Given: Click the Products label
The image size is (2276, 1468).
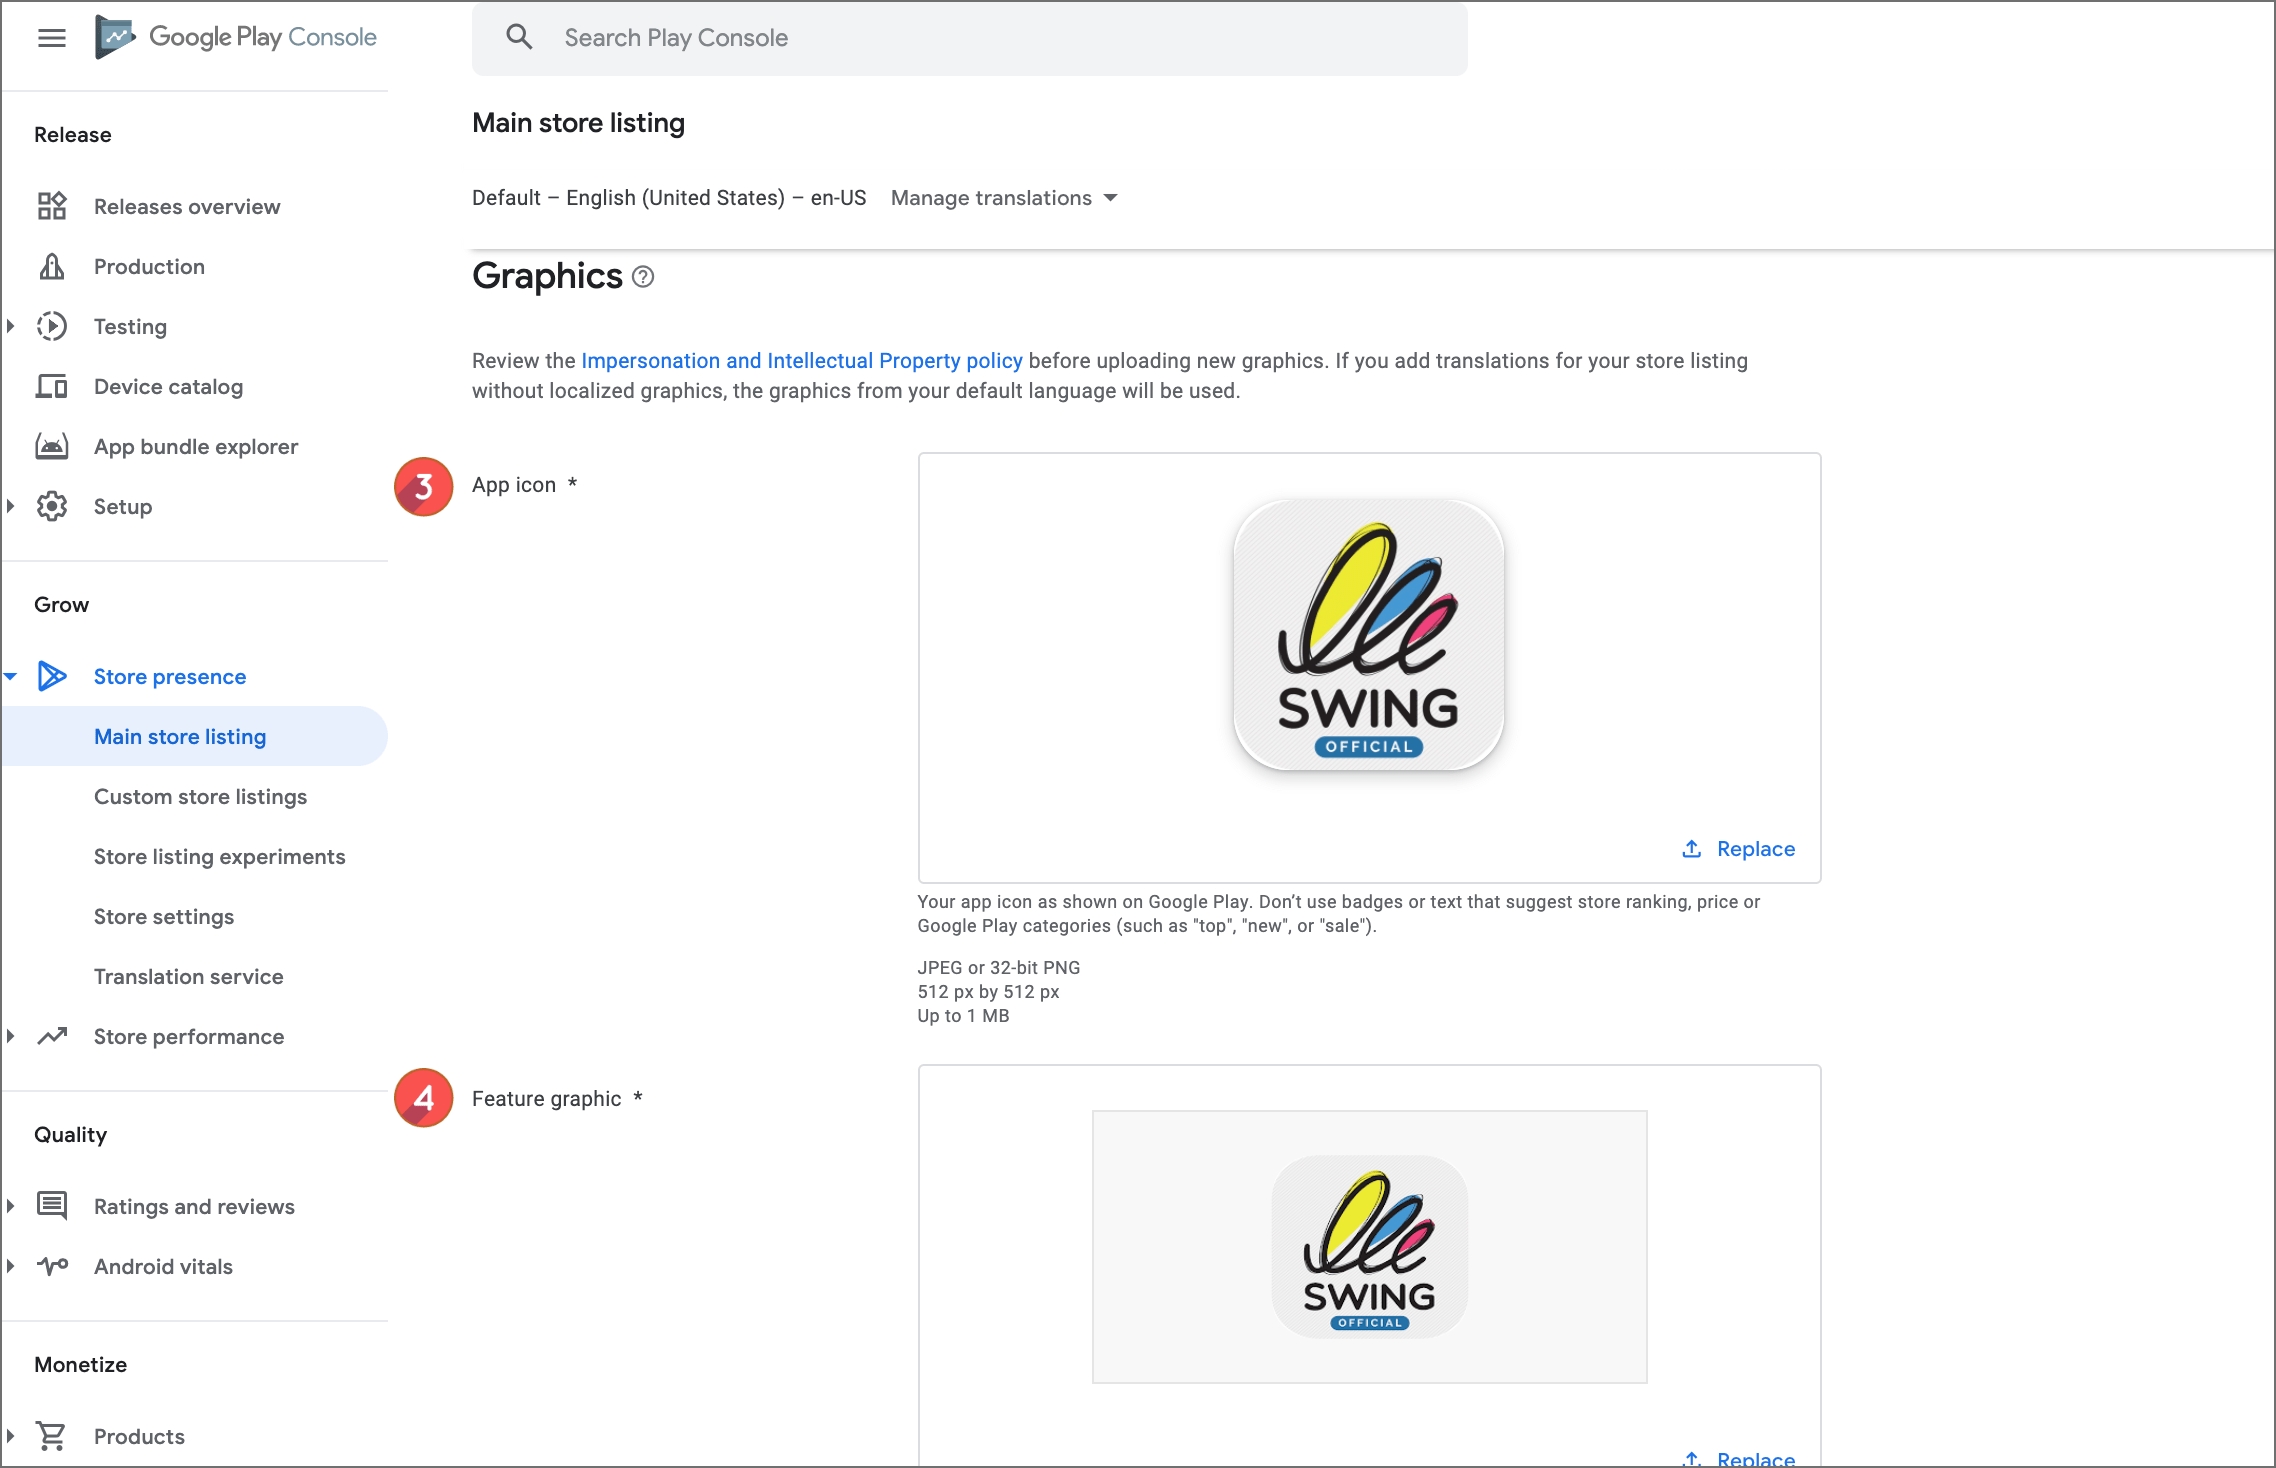Looking at the screenshot, I should pos(139,1436).
